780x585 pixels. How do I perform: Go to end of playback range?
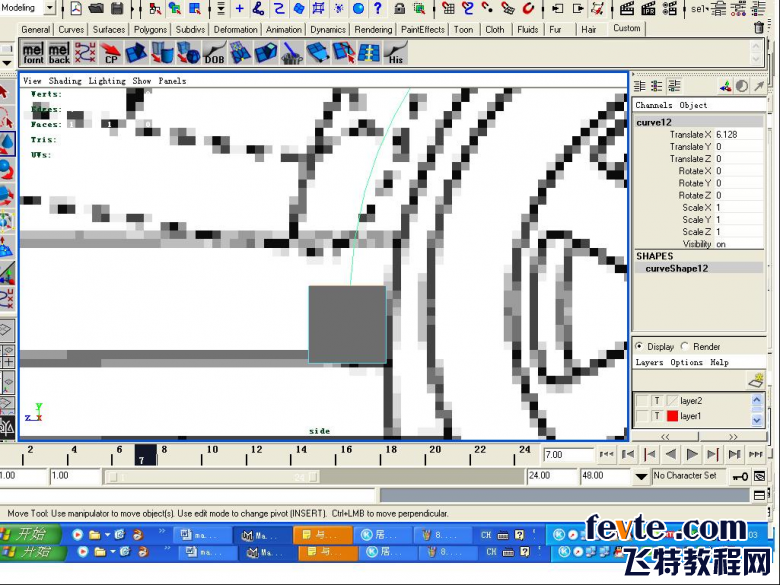point(756,455)
